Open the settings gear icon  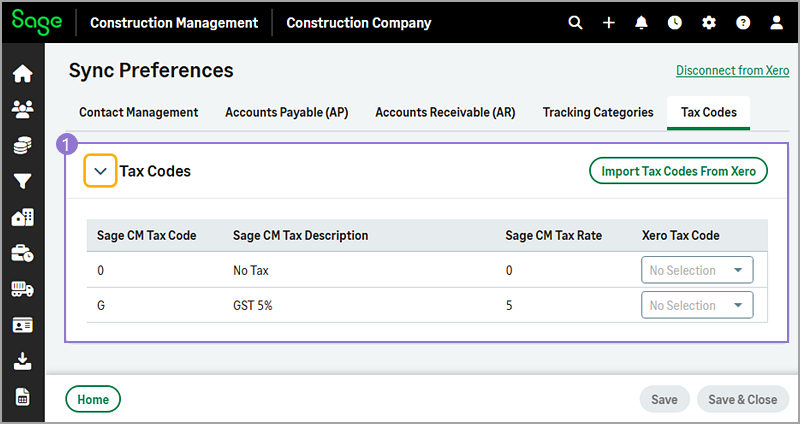pos(709,23)
